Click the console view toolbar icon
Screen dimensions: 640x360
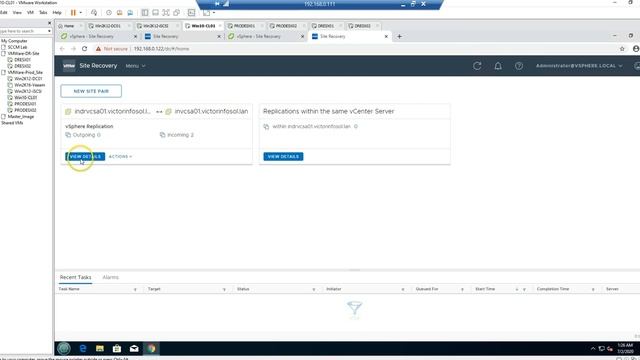191,13
